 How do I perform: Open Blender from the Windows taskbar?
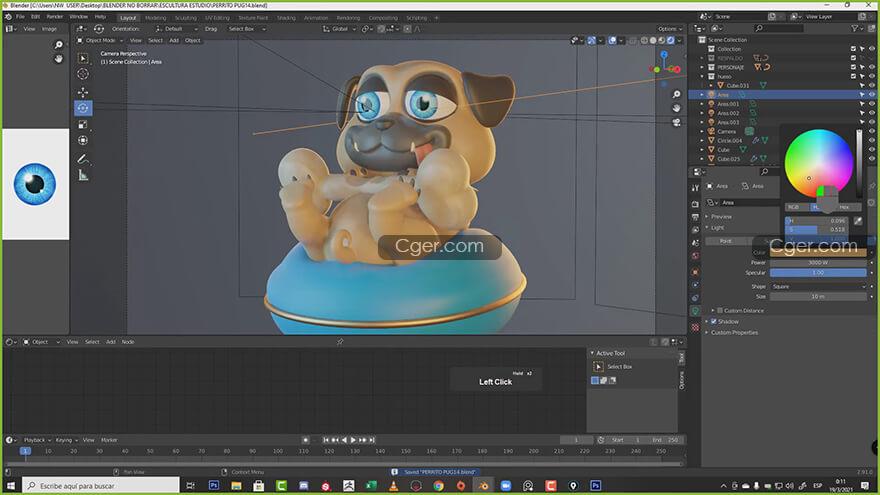point(483,485)
